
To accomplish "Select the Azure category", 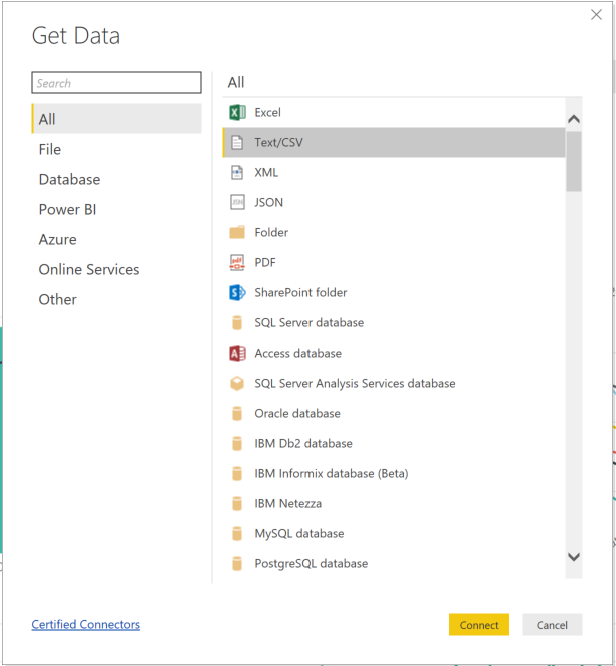I will pos(116,240).
